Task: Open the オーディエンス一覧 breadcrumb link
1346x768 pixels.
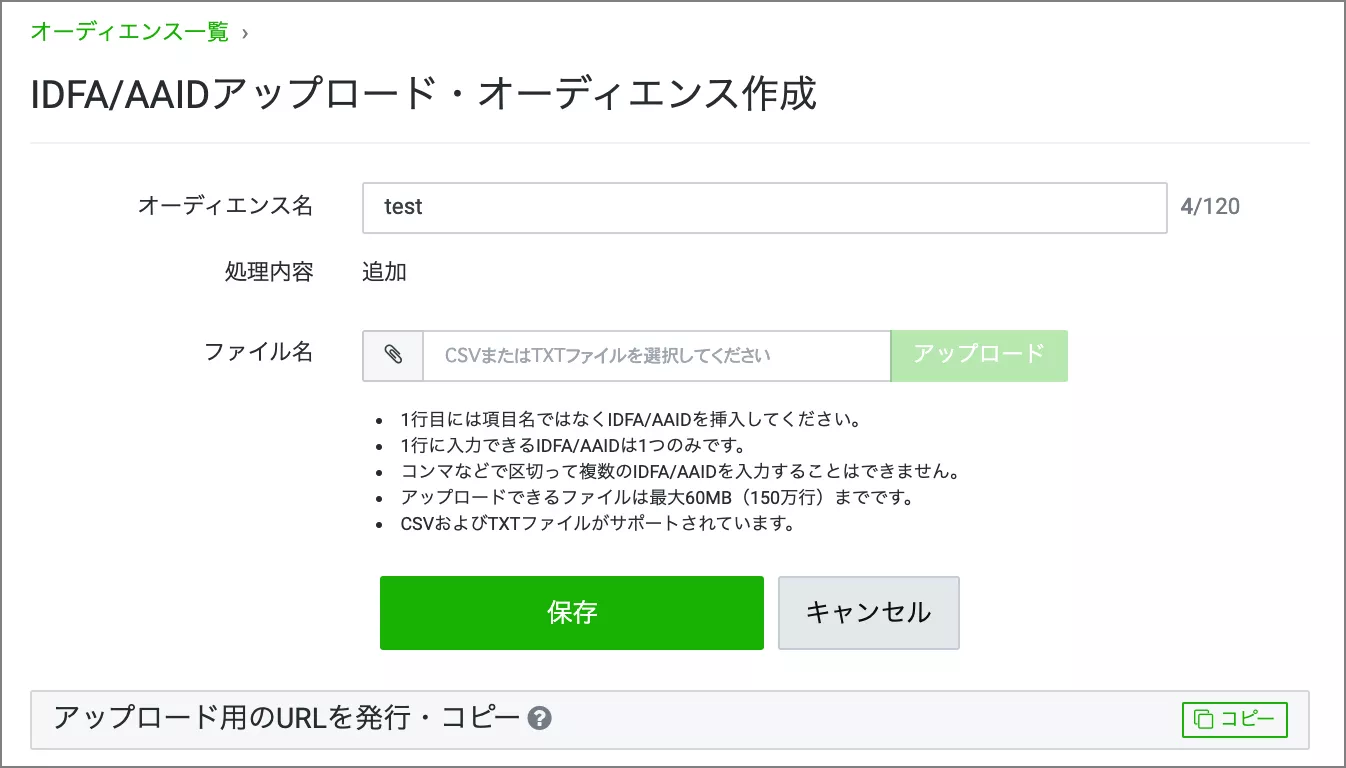Action: pos(129,32)
